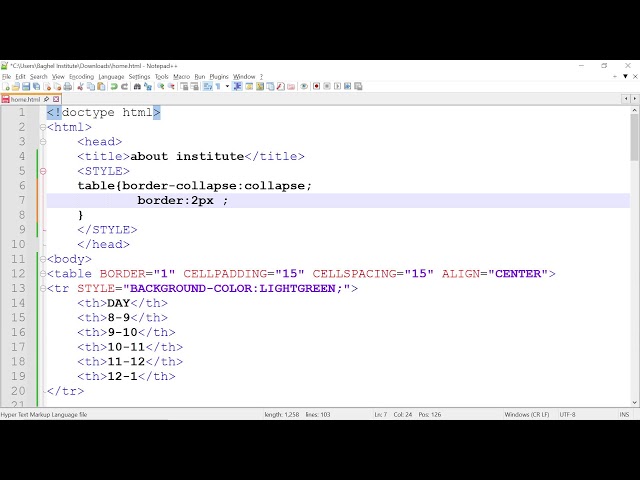Open the Document Map panel

point(260,86)
